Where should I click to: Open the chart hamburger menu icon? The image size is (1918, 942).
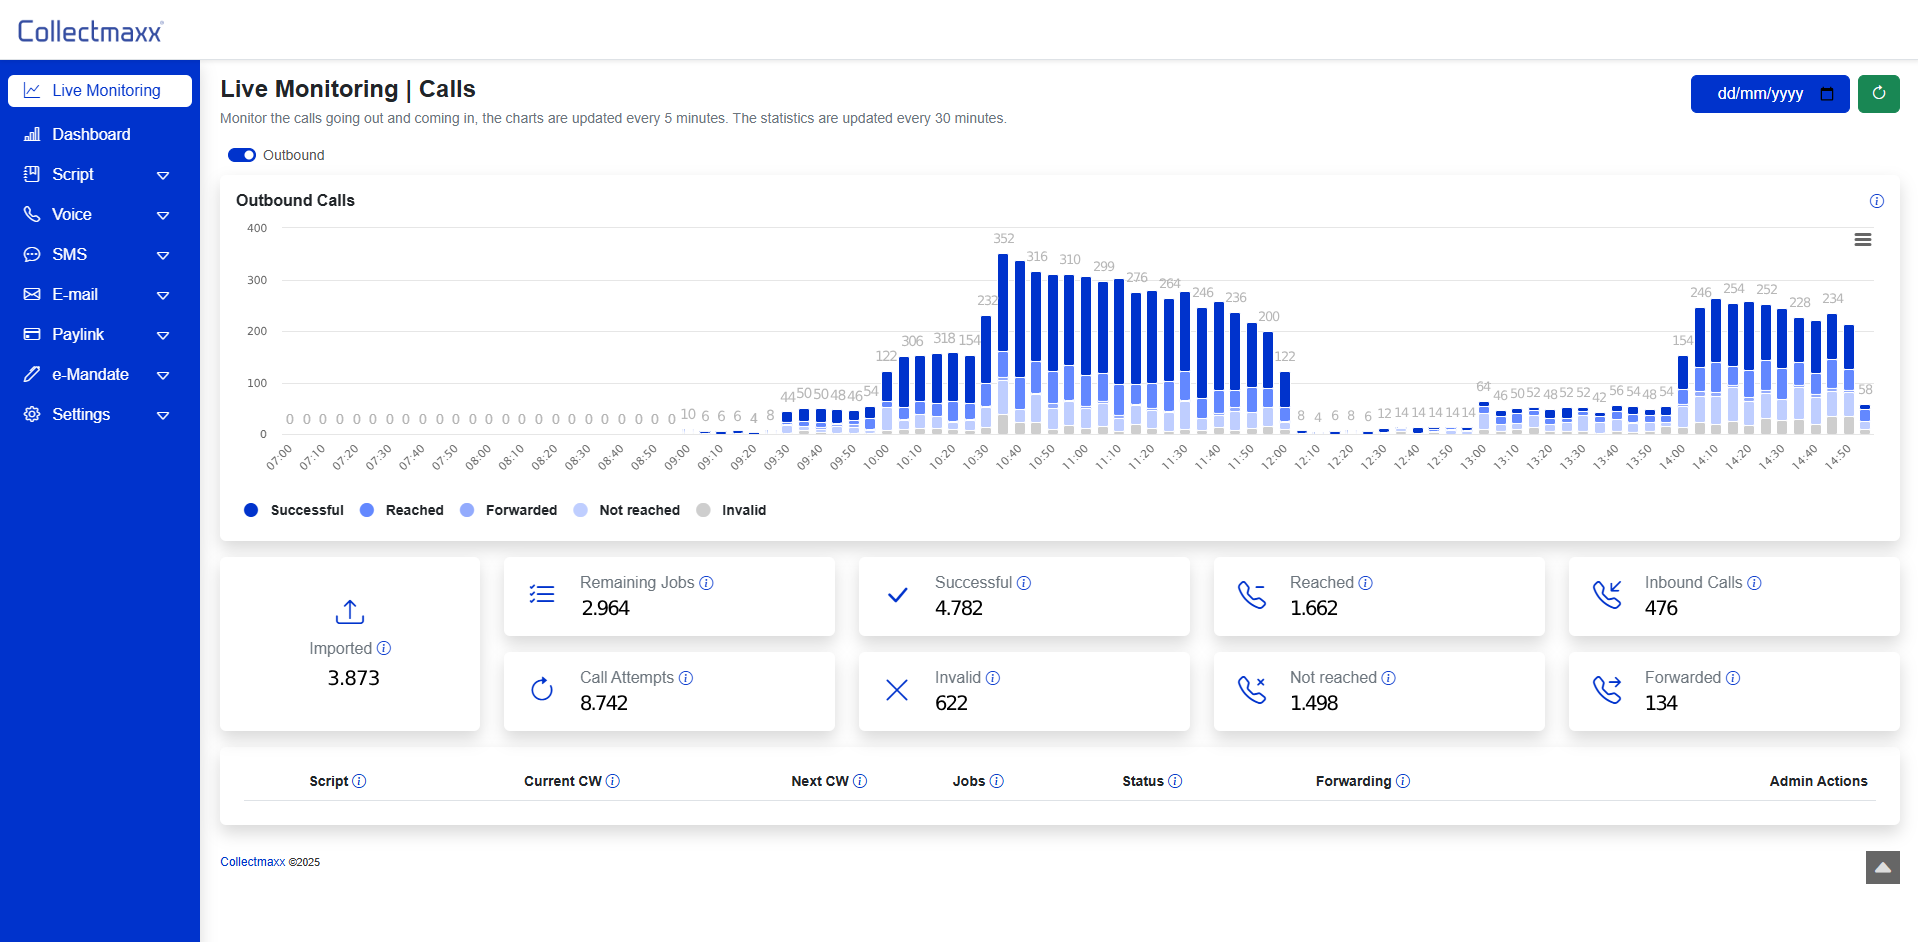1862,240
